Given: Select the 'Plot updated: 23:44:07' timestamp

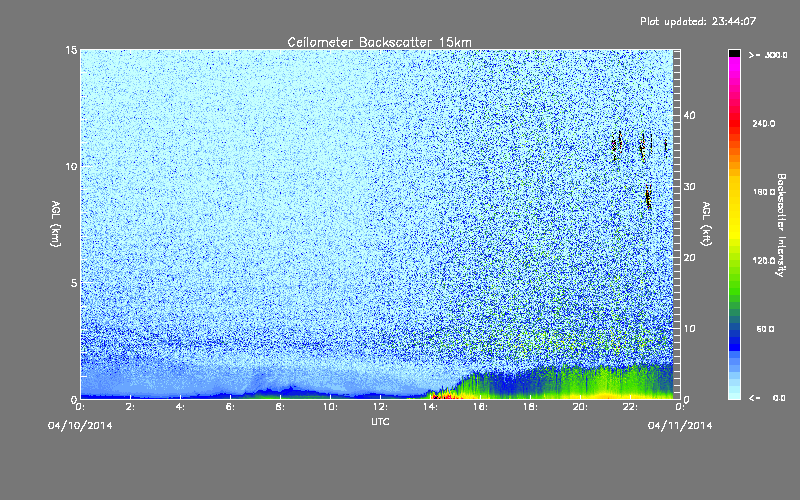Looking at the screenshot, I should coord(698,21).
